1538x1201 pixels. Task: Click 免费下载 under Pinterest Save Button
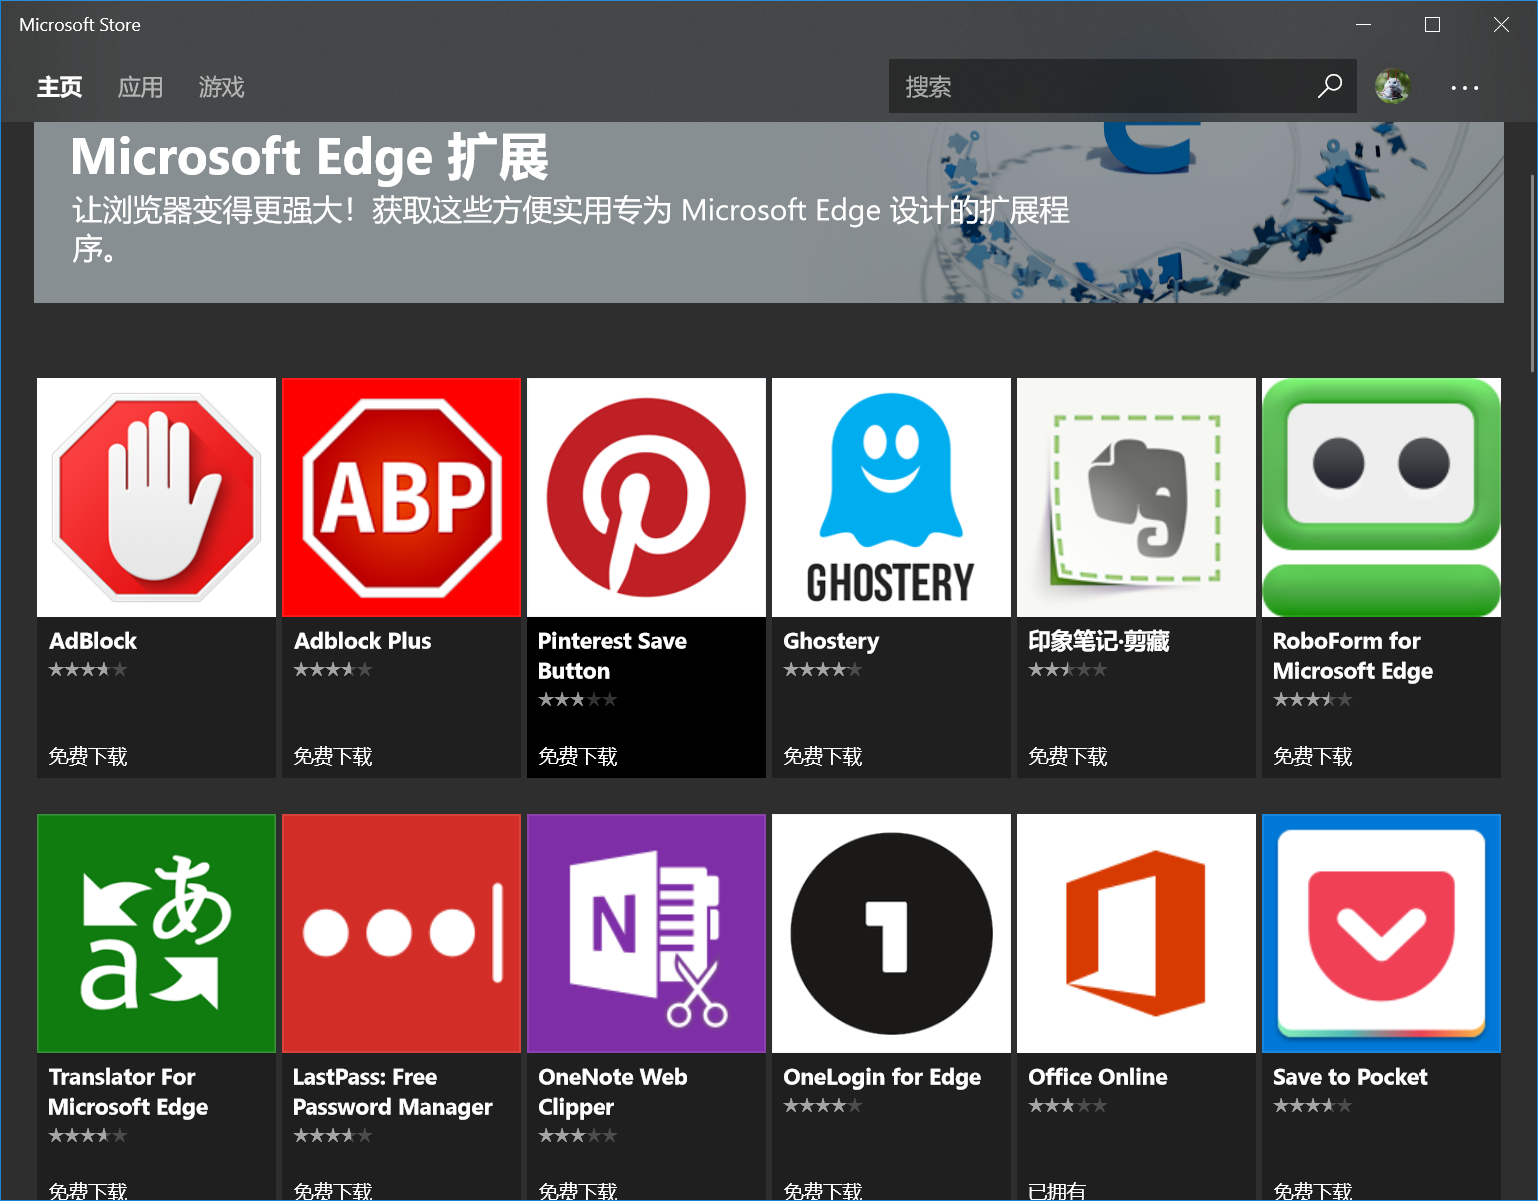tap(578, 757)
